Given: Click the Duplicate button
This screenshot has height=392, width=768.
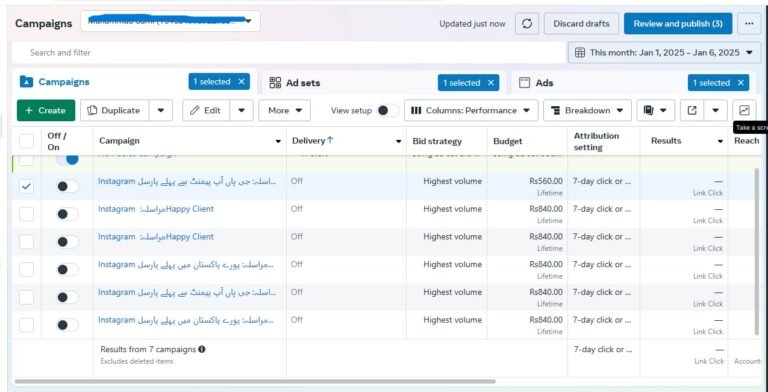Looking at the screenshot, I should click(x=115, y=110).
